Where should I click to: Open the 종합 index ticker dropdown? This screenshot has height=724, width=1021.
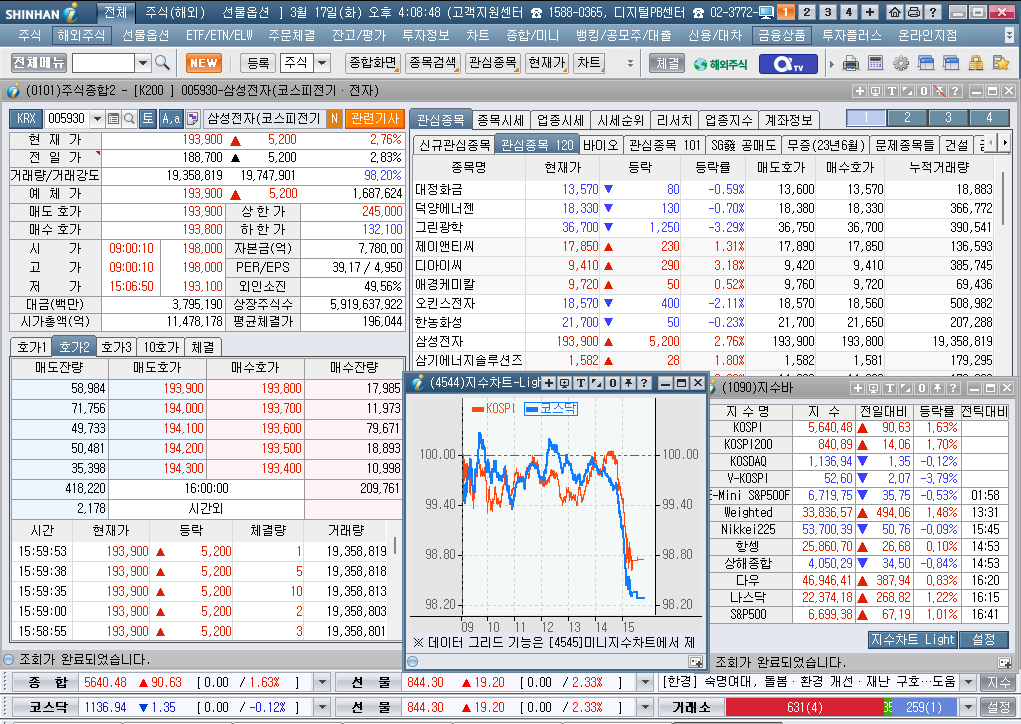(x=322, y=682)
